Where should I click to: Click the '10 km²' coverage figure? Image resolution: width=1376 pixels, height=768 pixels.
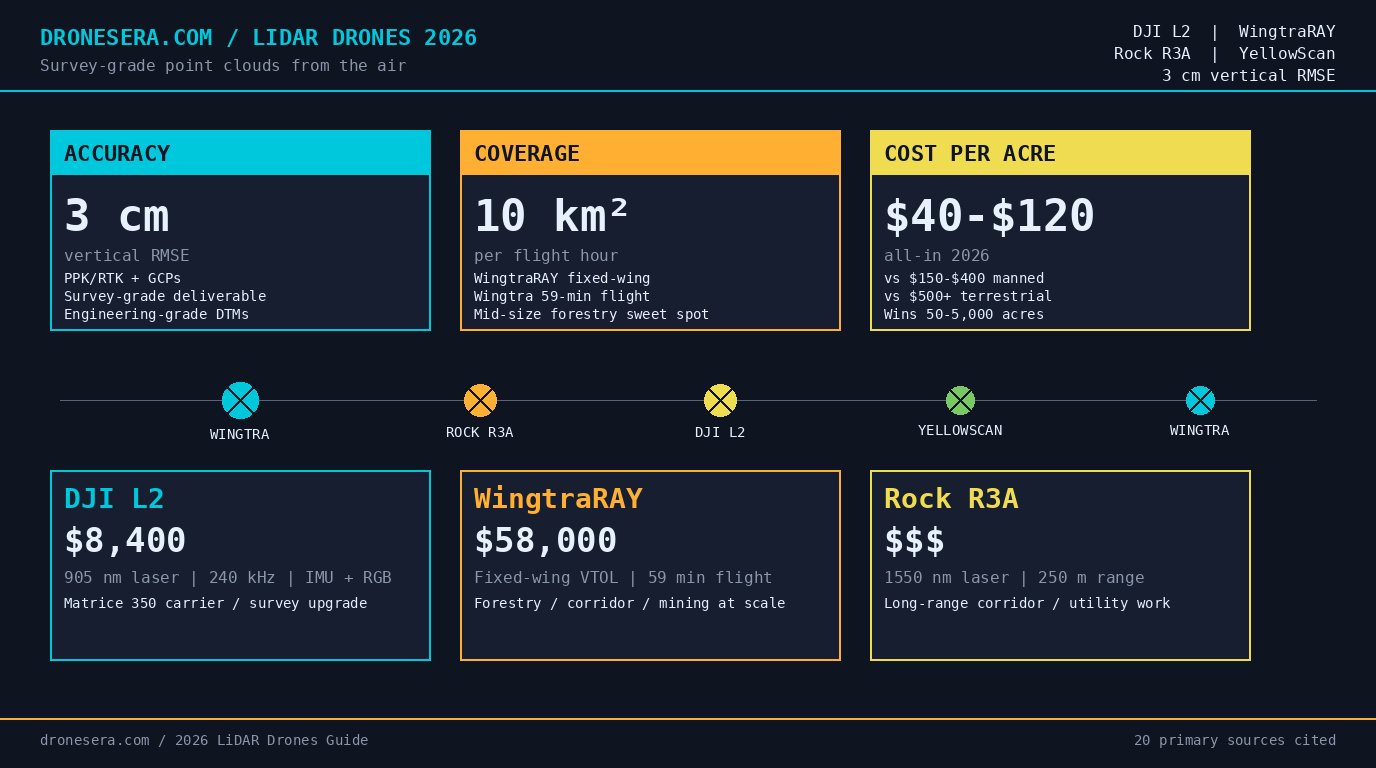click(x=552, y=216)
